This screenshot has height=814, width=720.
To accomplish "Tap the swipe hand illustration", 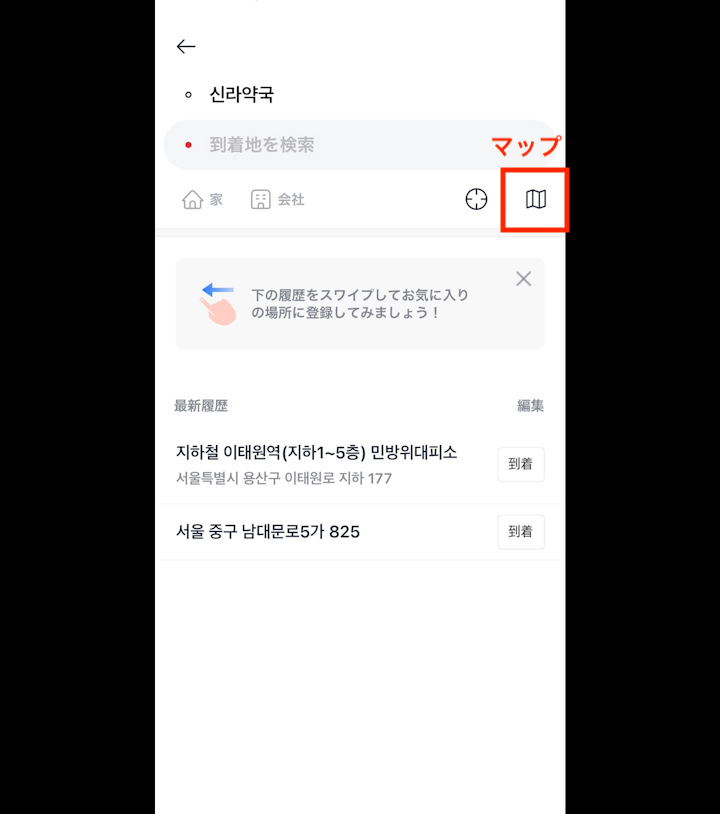I will tap(218, 304).
